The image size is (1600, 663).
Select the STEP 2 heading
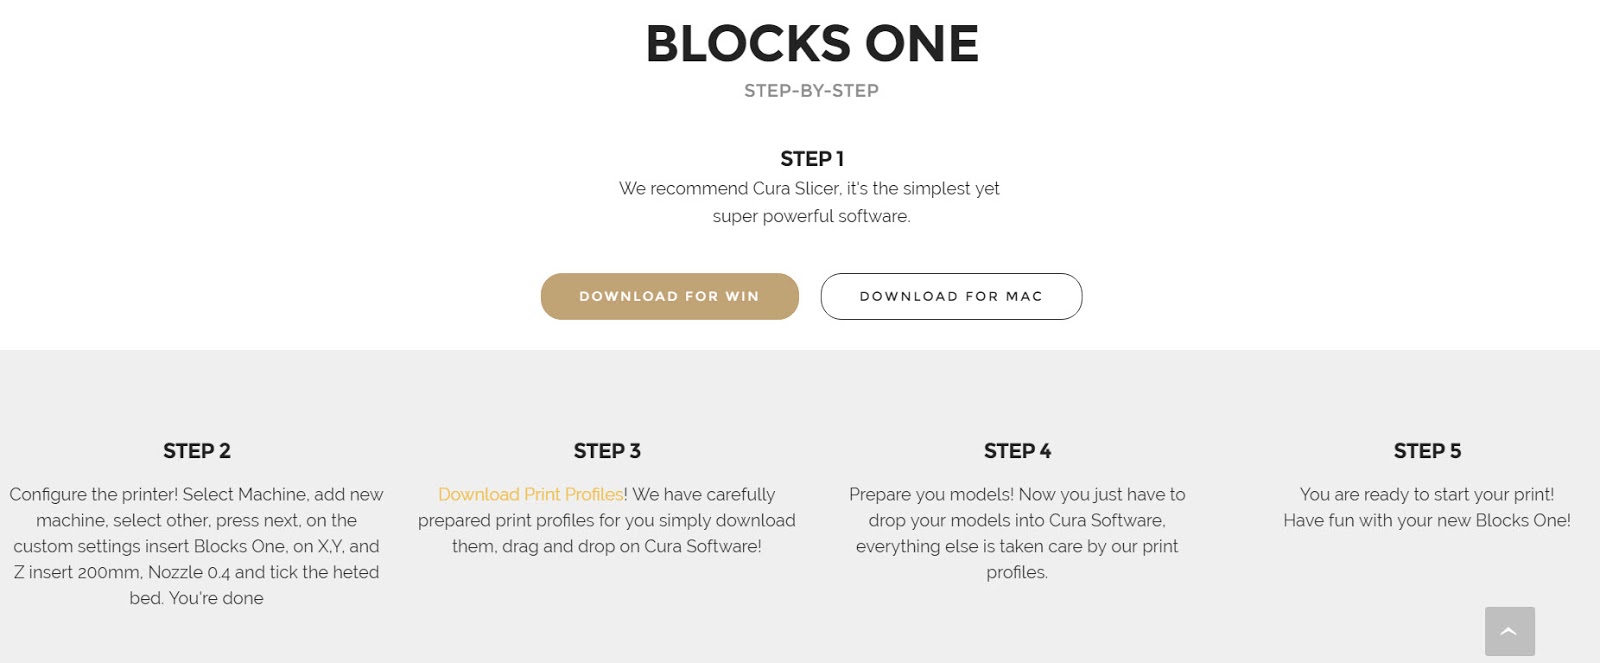pyautogui.click(x=197, y=451)
